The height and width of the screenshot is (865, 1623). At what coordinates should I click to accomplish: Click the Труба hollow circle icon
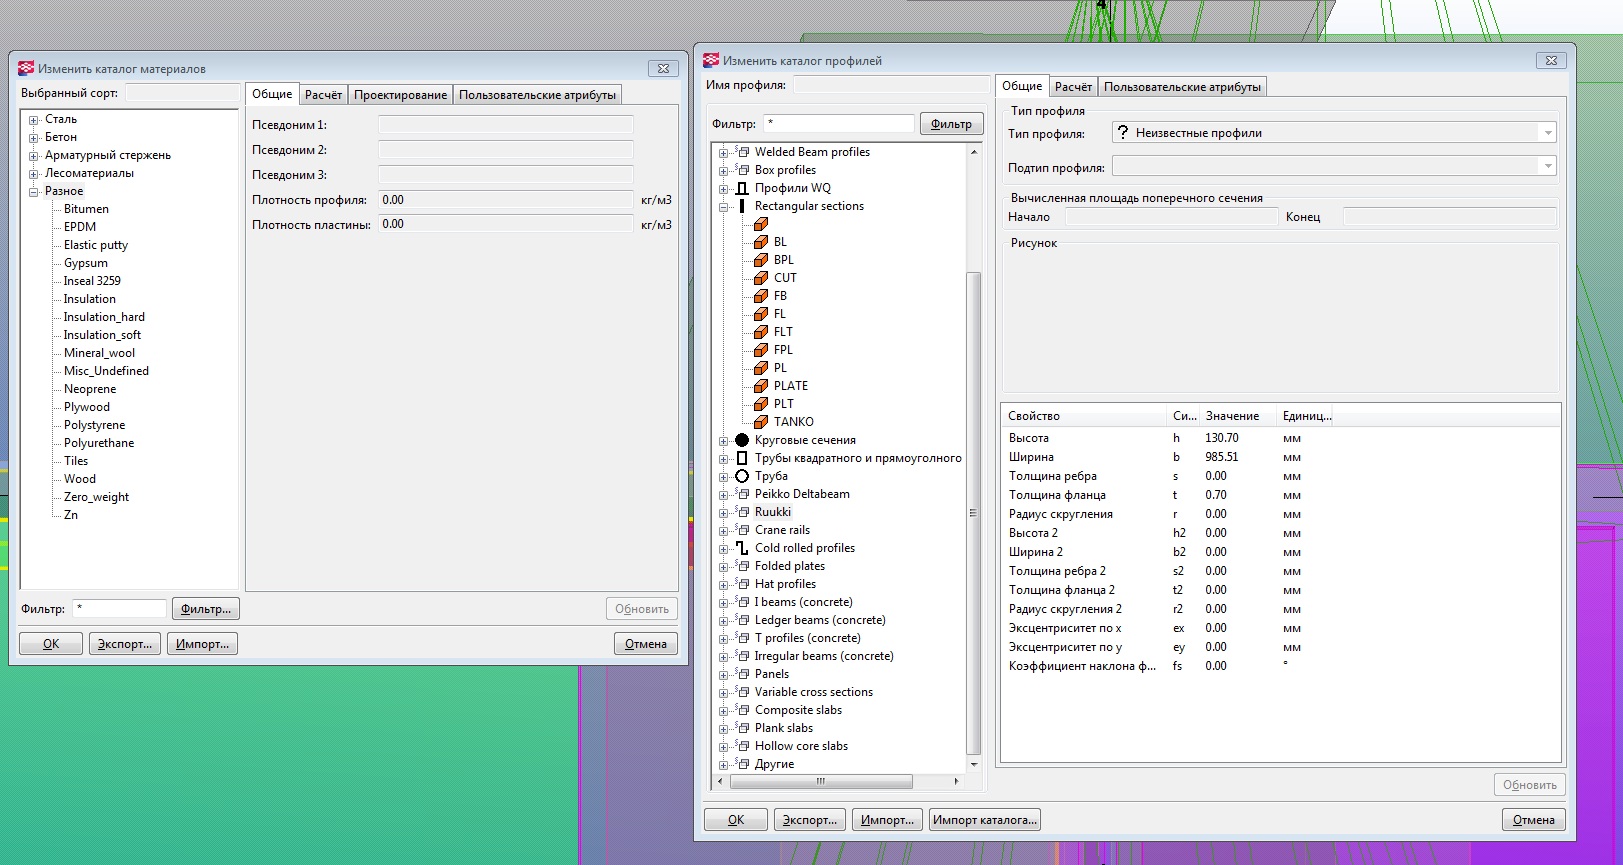(742, 476)
